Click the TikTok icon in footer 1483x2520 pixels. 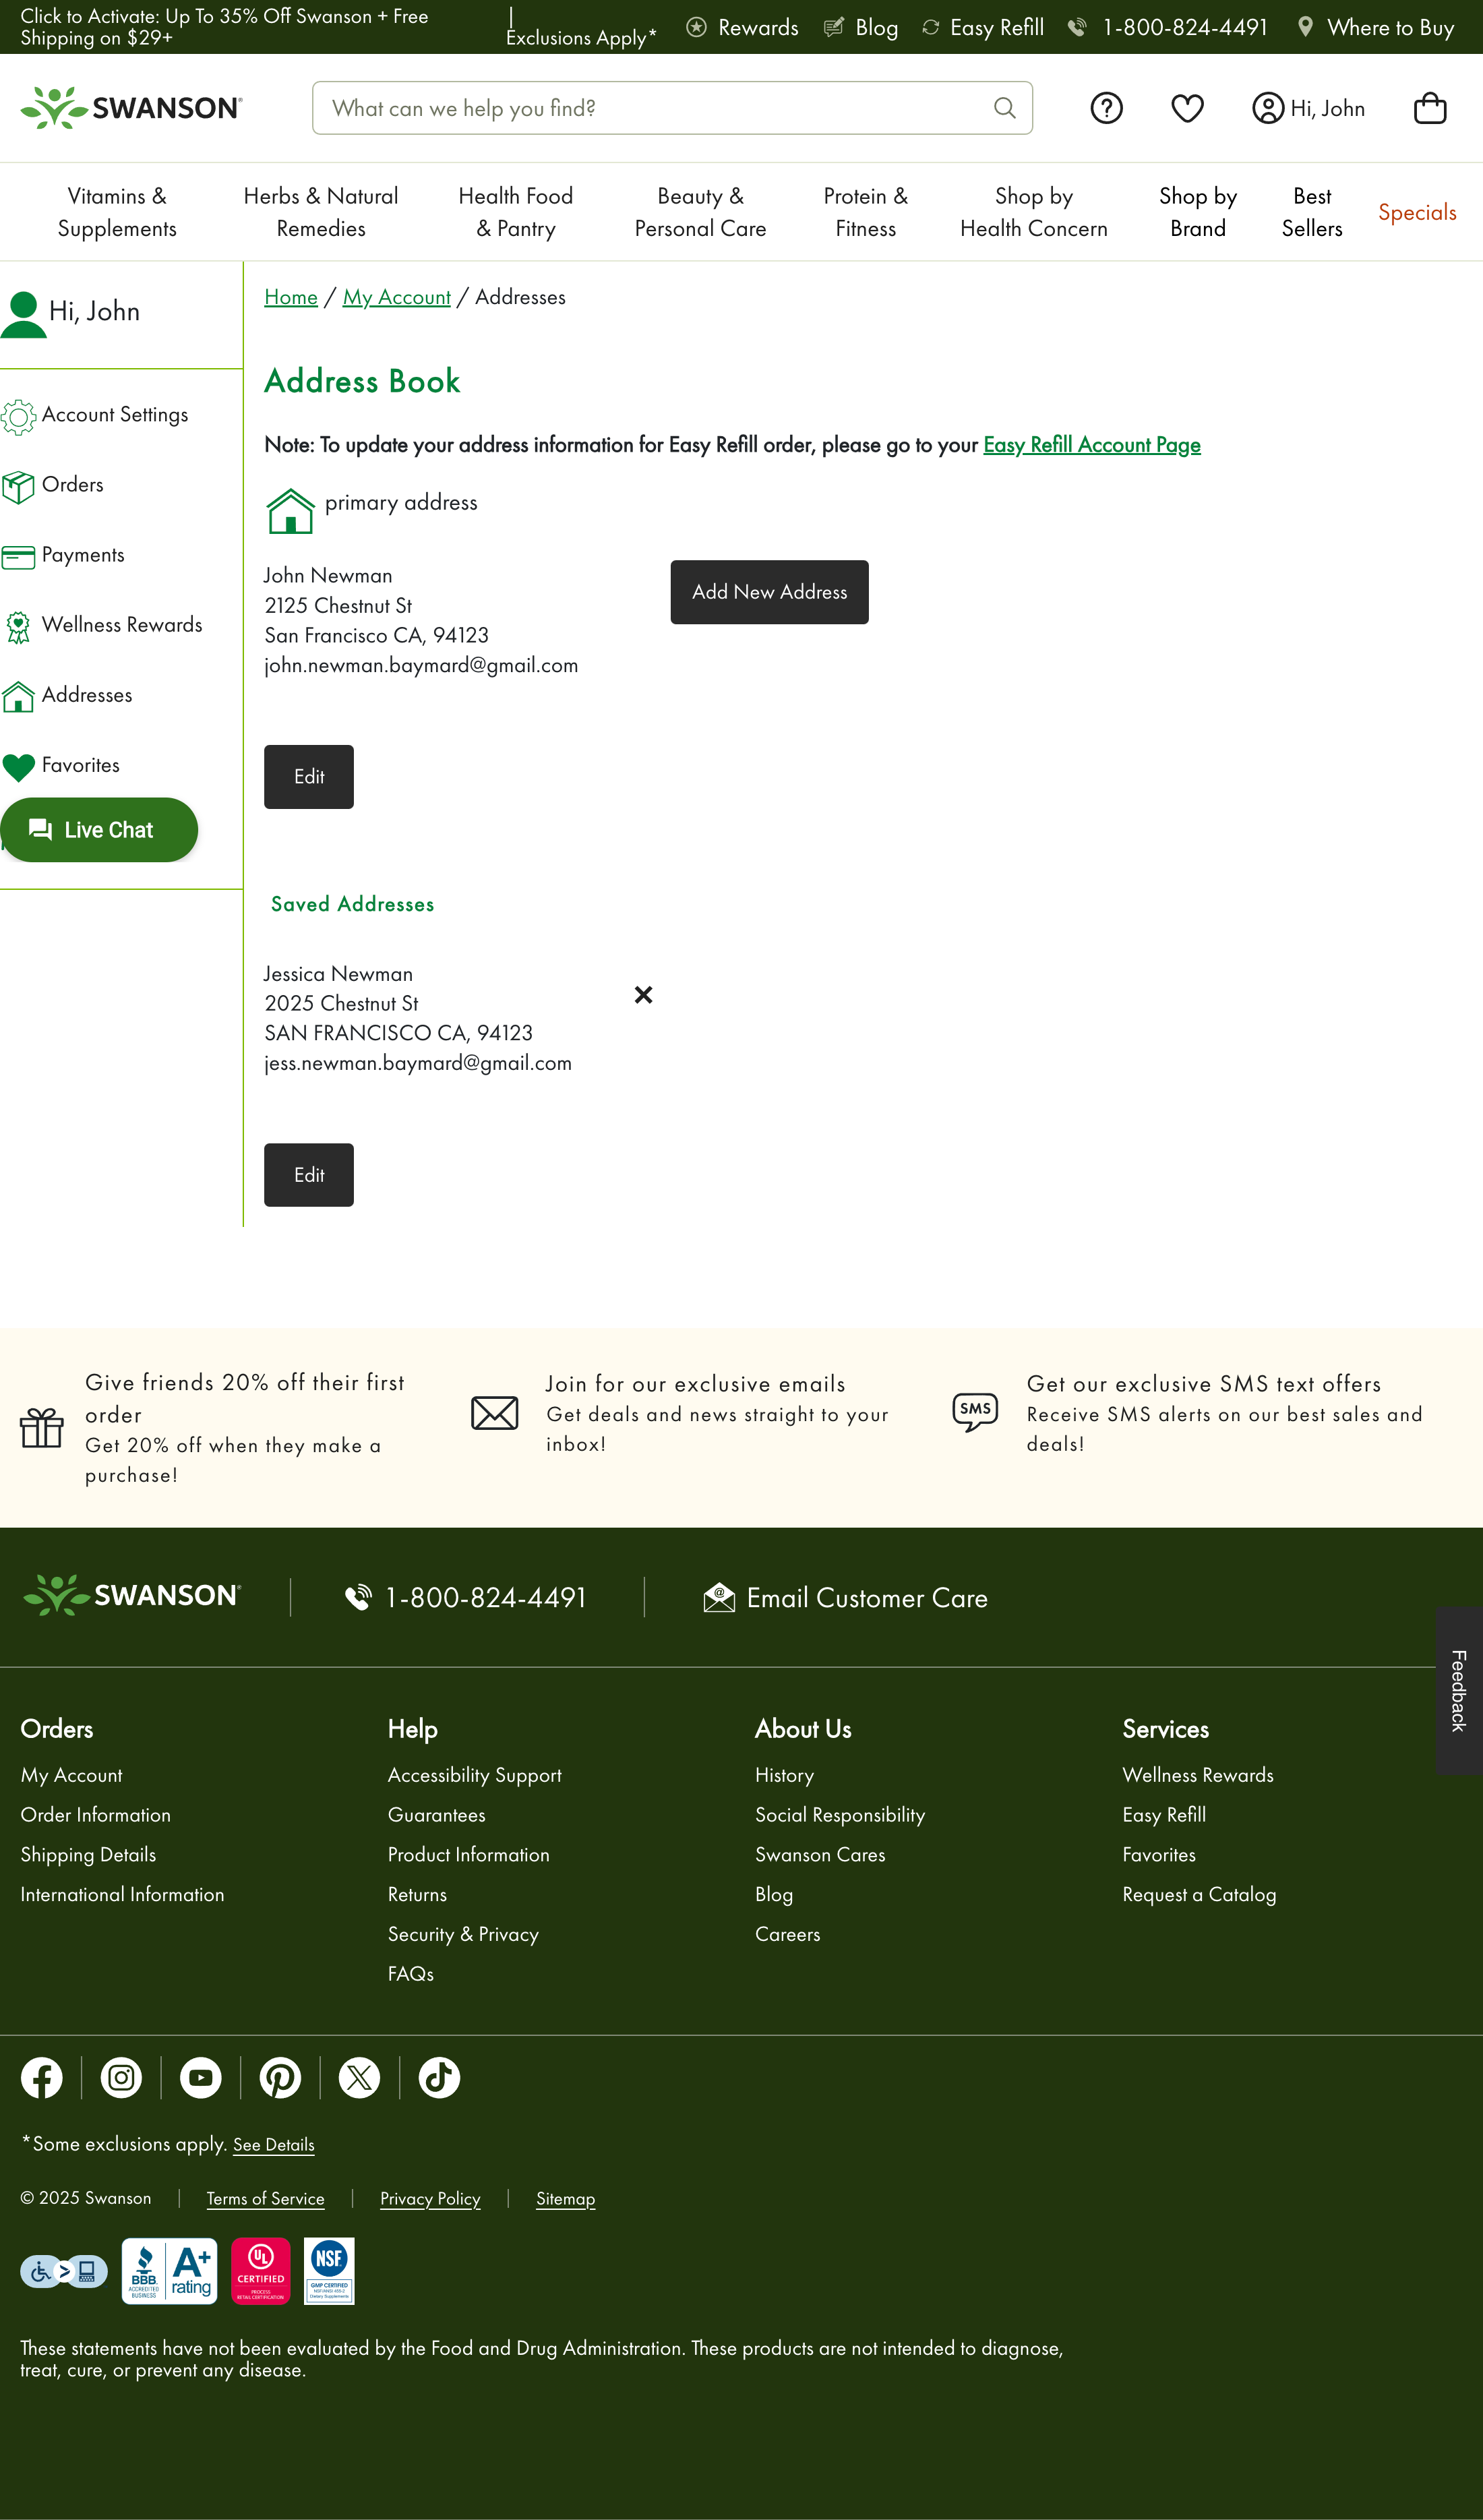[438, 2077]
